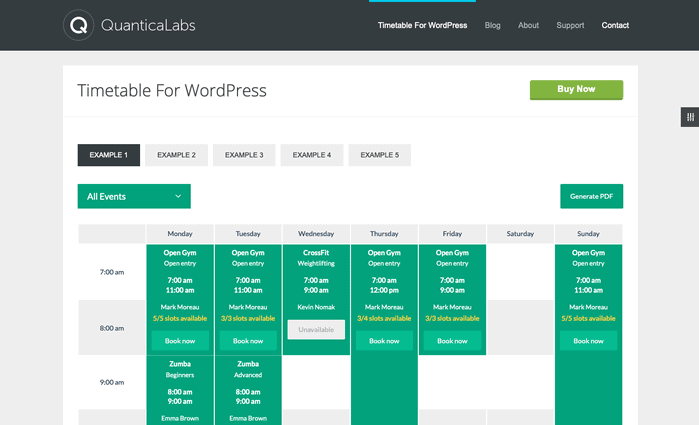The width and height of the screenshot is (699, 425).
Task: Click 12:00 pm end time on Thursday
Action: coord(384,290)
